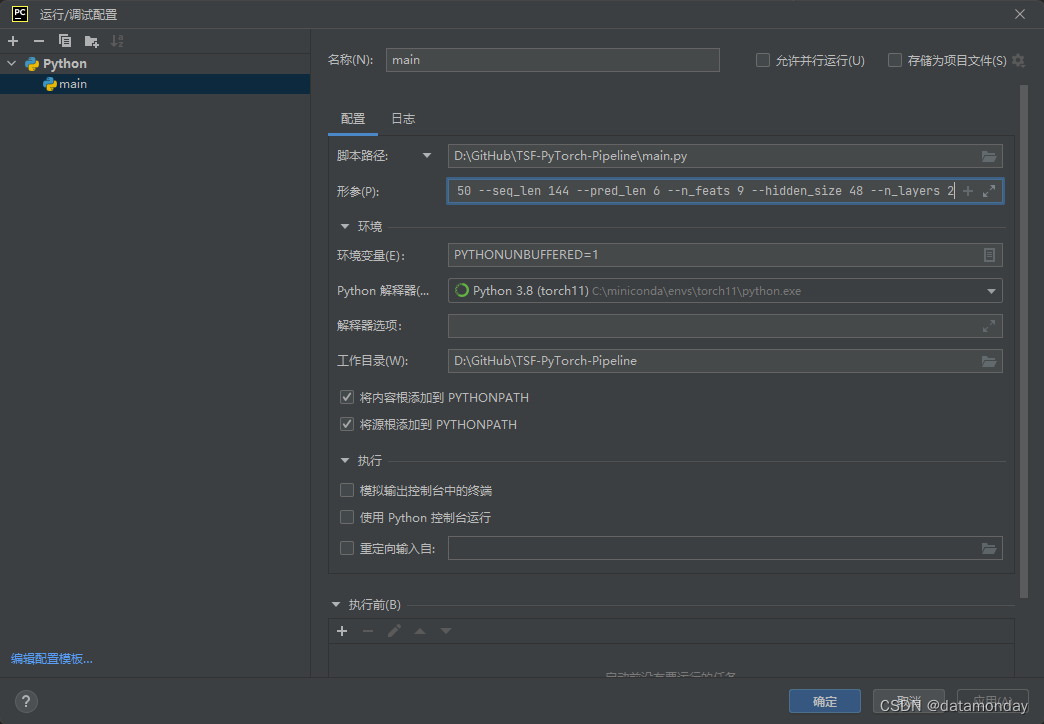Open environment variables editor icon
The height and width of the screenshot is (724, 1044).
coord(989,255)
